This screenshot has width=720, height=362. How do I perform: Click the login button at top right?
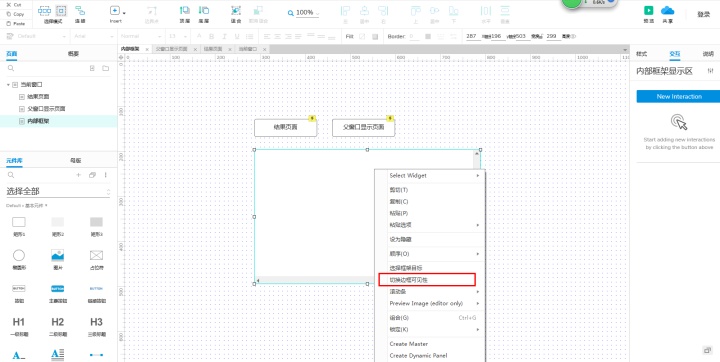click(704, 14)
